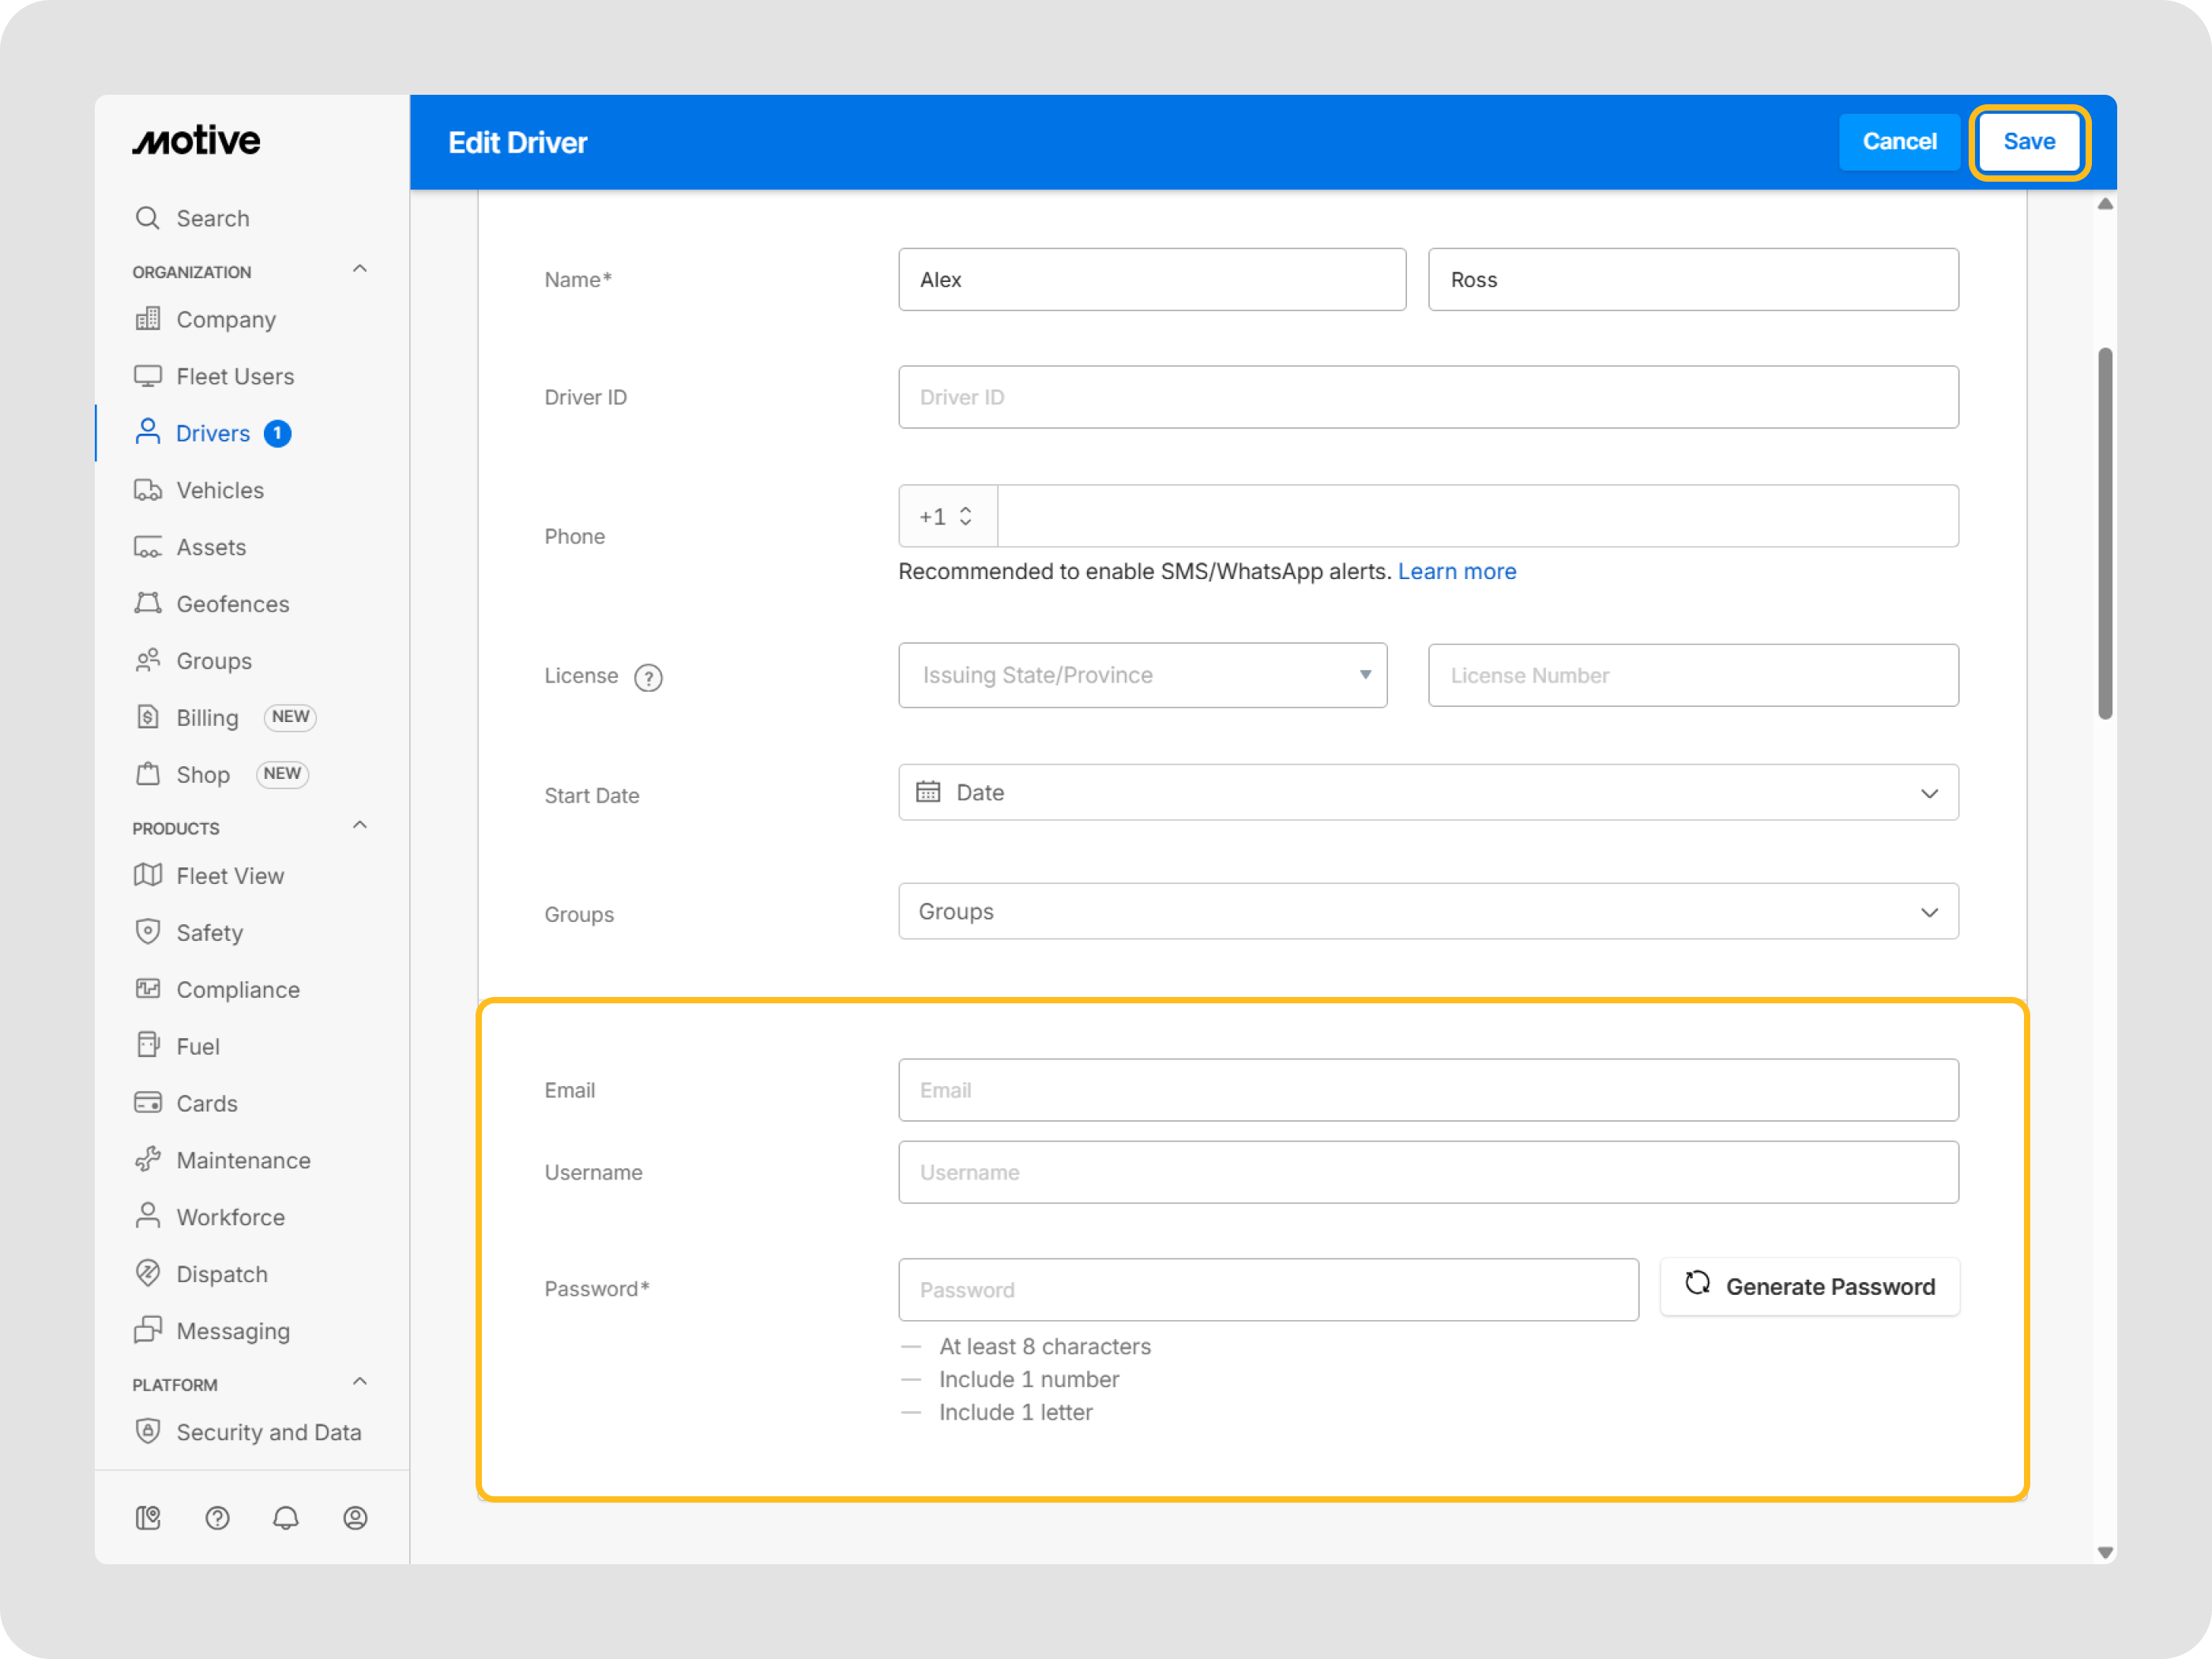Click the calendar icon in Start Date field
The height and width of the screenshot is (1659, 2212).
(928, 792)
